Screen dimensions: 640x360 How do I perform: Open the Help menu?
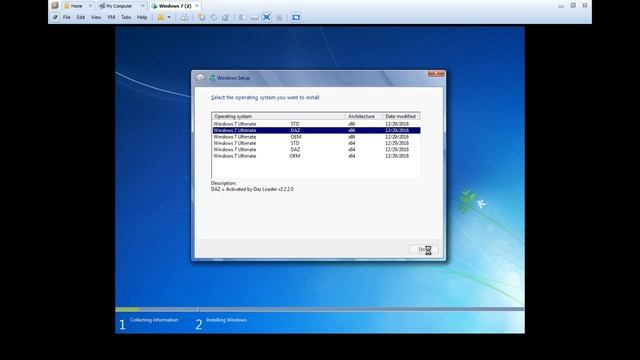point(142,17)
